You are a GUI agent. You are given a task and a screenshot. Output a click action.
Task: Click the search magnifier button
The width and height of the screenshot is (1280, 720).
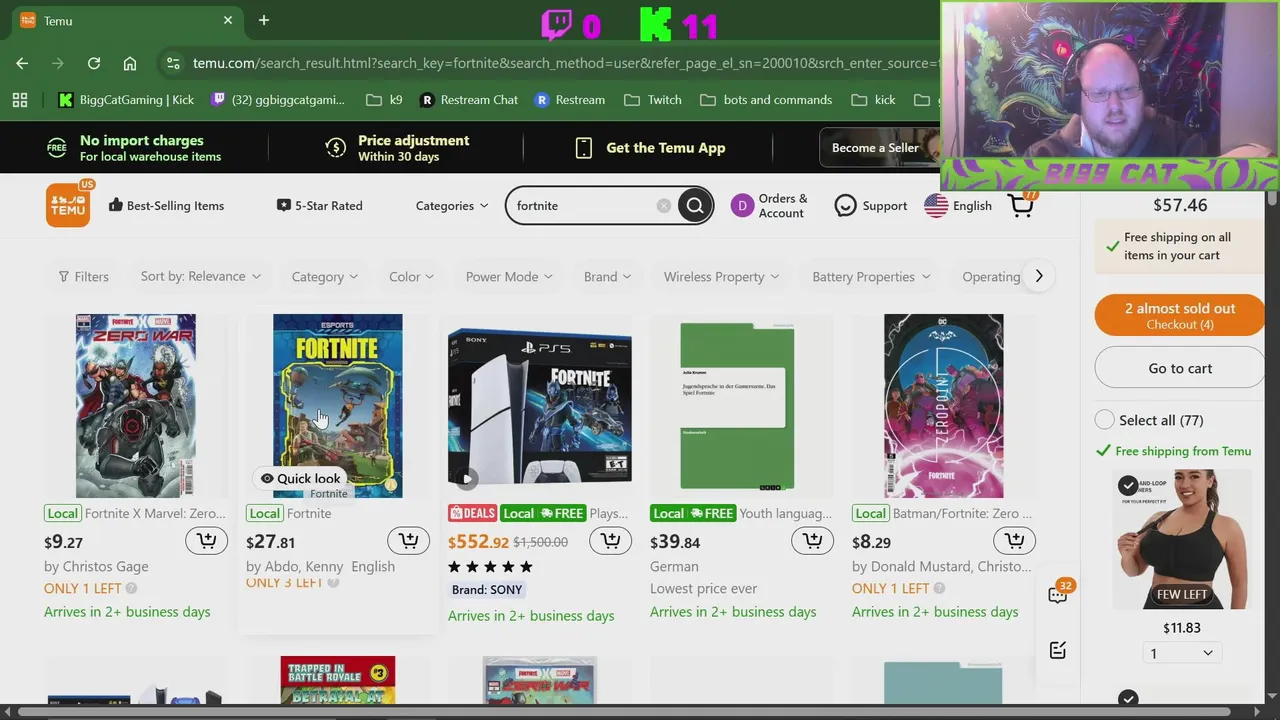[x=694, y=206]
